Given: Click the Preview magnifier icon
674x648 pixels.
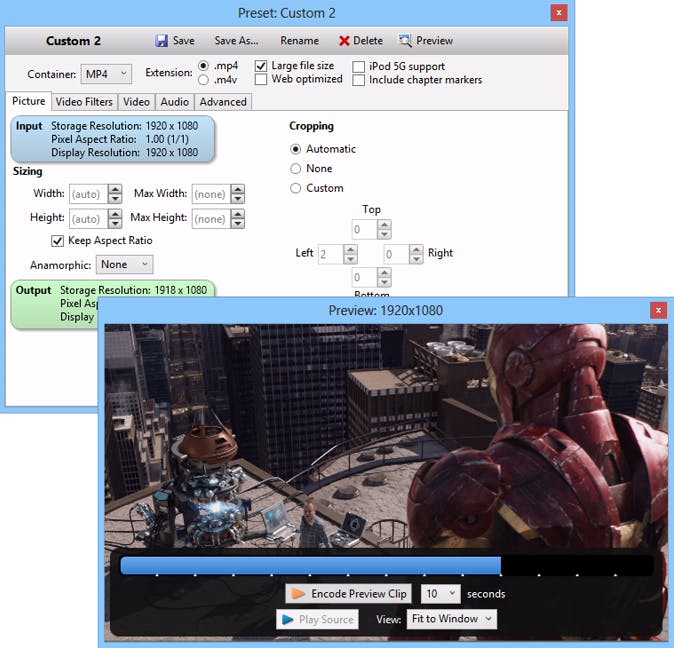Looking at the screenshot, I should pos(405,41).
